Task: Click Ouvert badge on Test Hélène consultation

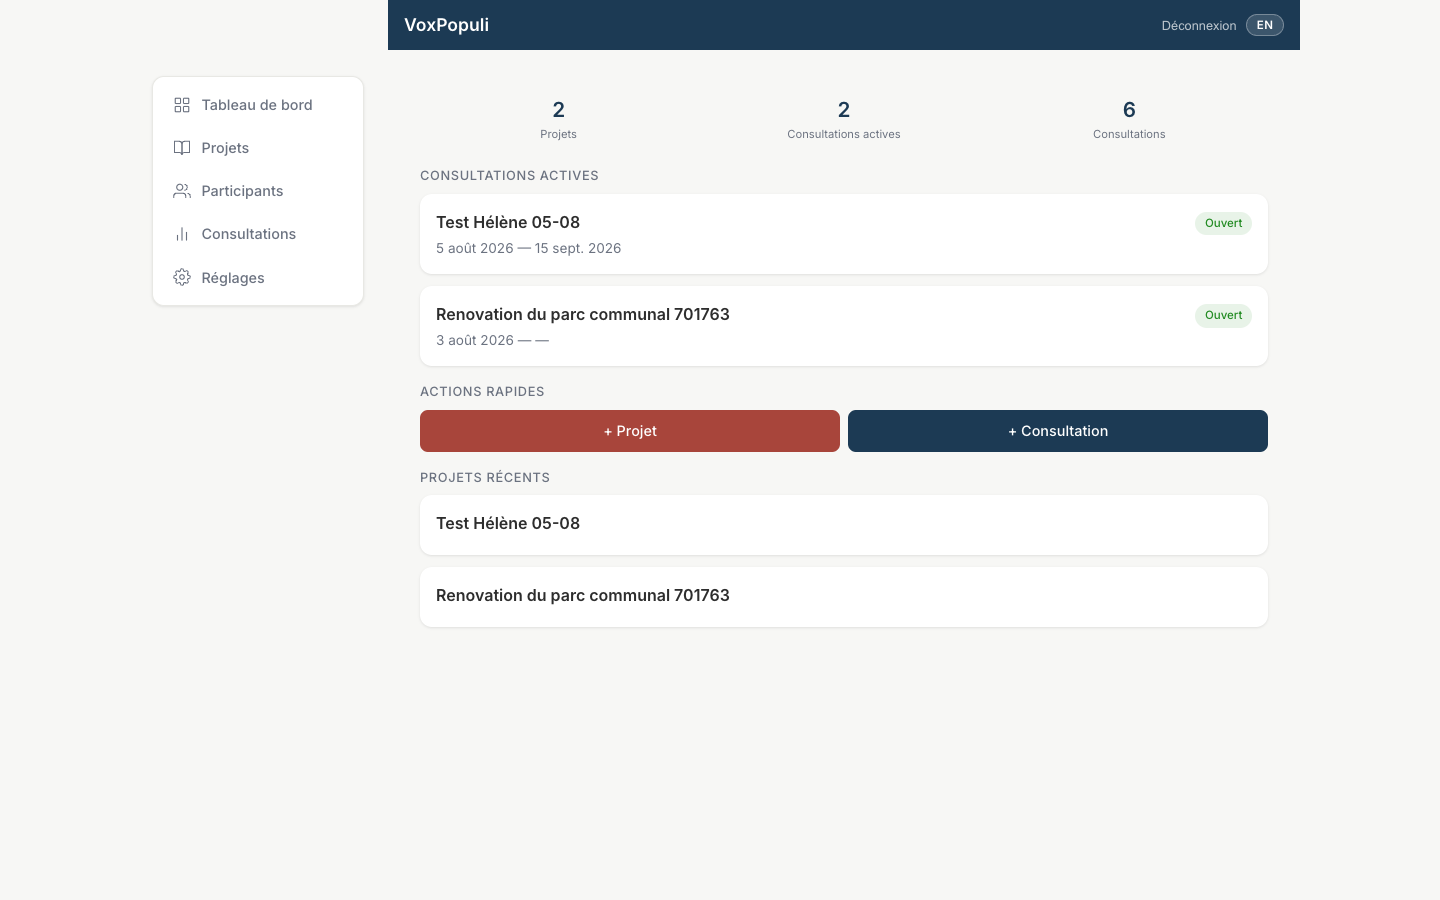Action: [1223, 223]
